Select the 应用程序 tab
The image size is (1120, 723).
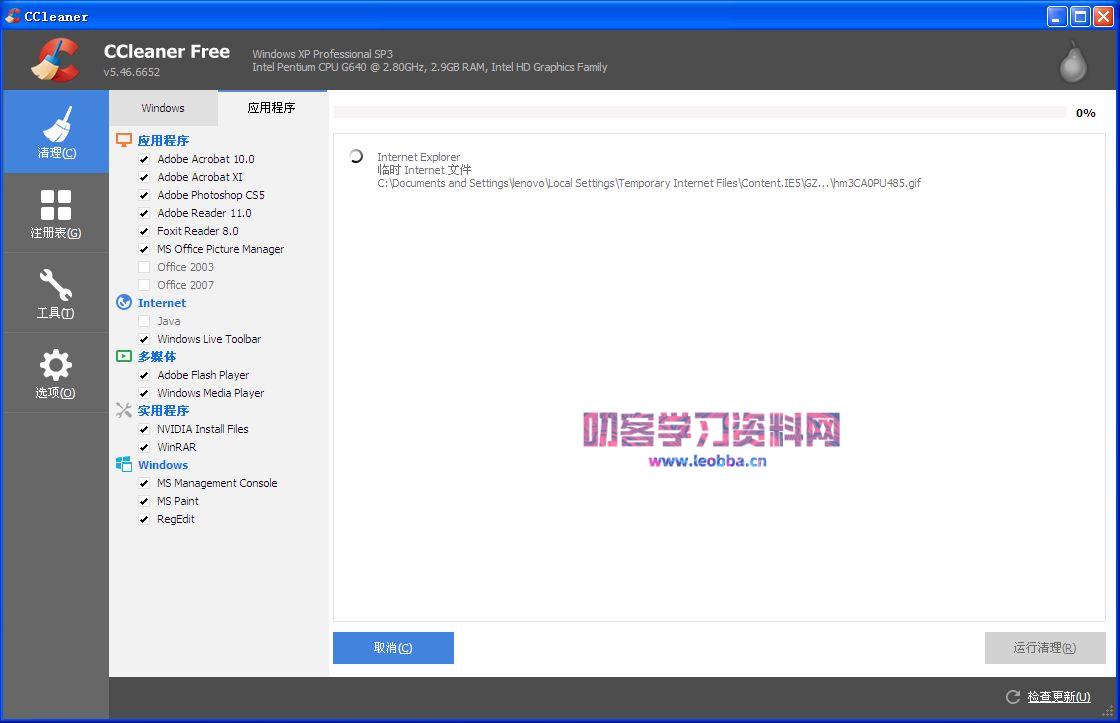tap(271, 107)
